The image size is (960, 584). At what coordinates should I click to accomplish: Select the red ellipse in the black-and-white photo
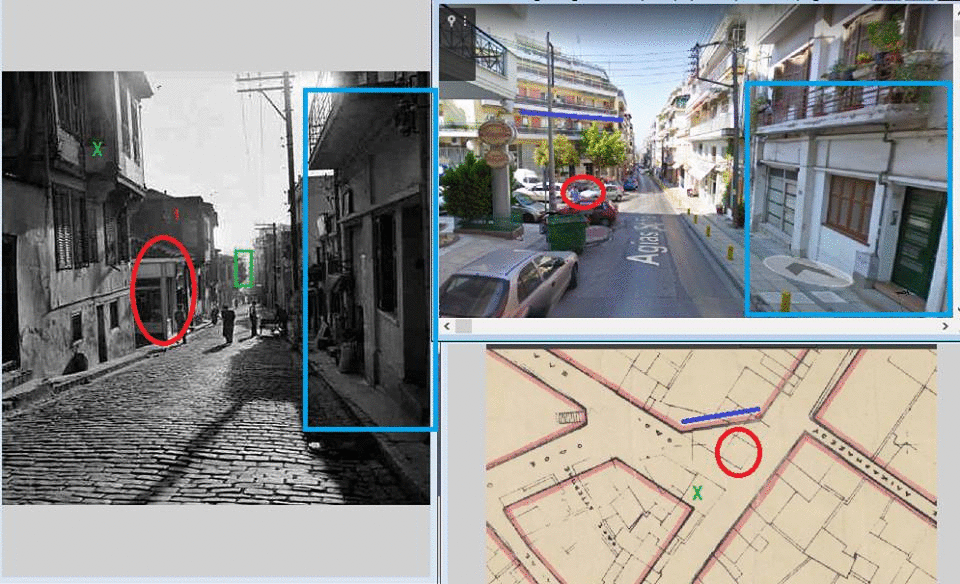point(162,291)
